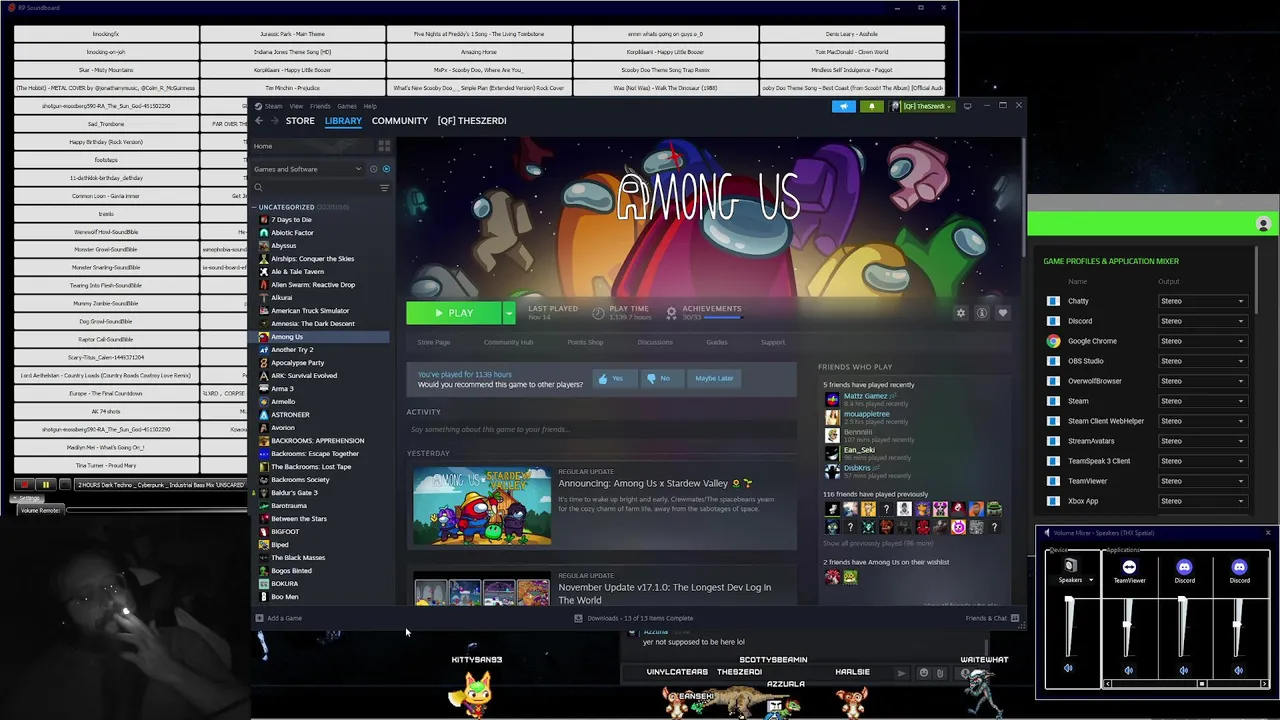Click Maybe Later on recommendation prompt
The height and width of the screenshot is (720, 1280).
coord(714,378)
